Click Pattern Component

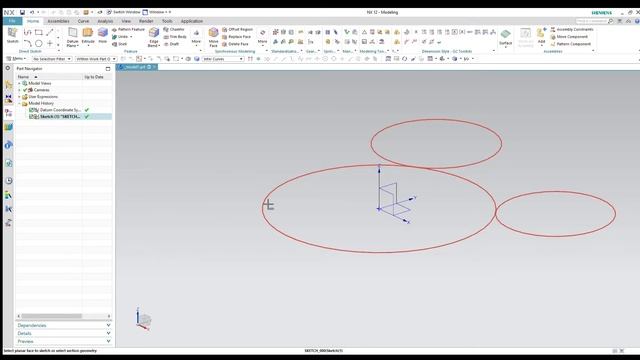click(570, 44)
